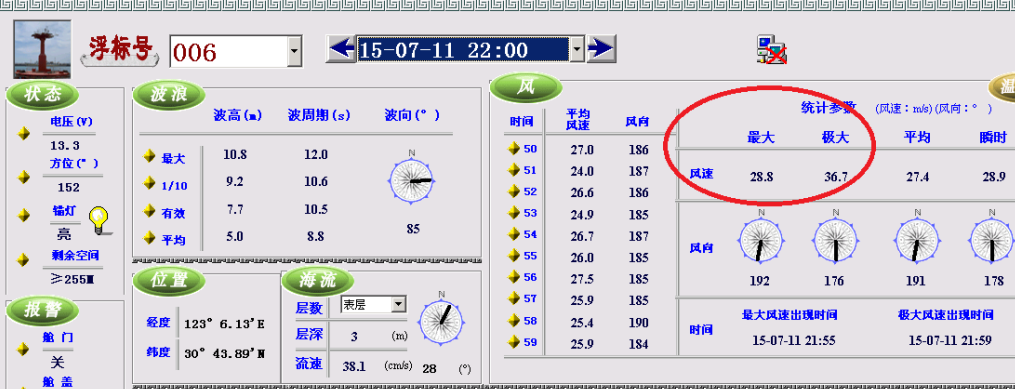Click the diamond marker beside 舱门 alarm
Image resolution: width=1015 pixels, height=389 pixels.
pos(24,349)
